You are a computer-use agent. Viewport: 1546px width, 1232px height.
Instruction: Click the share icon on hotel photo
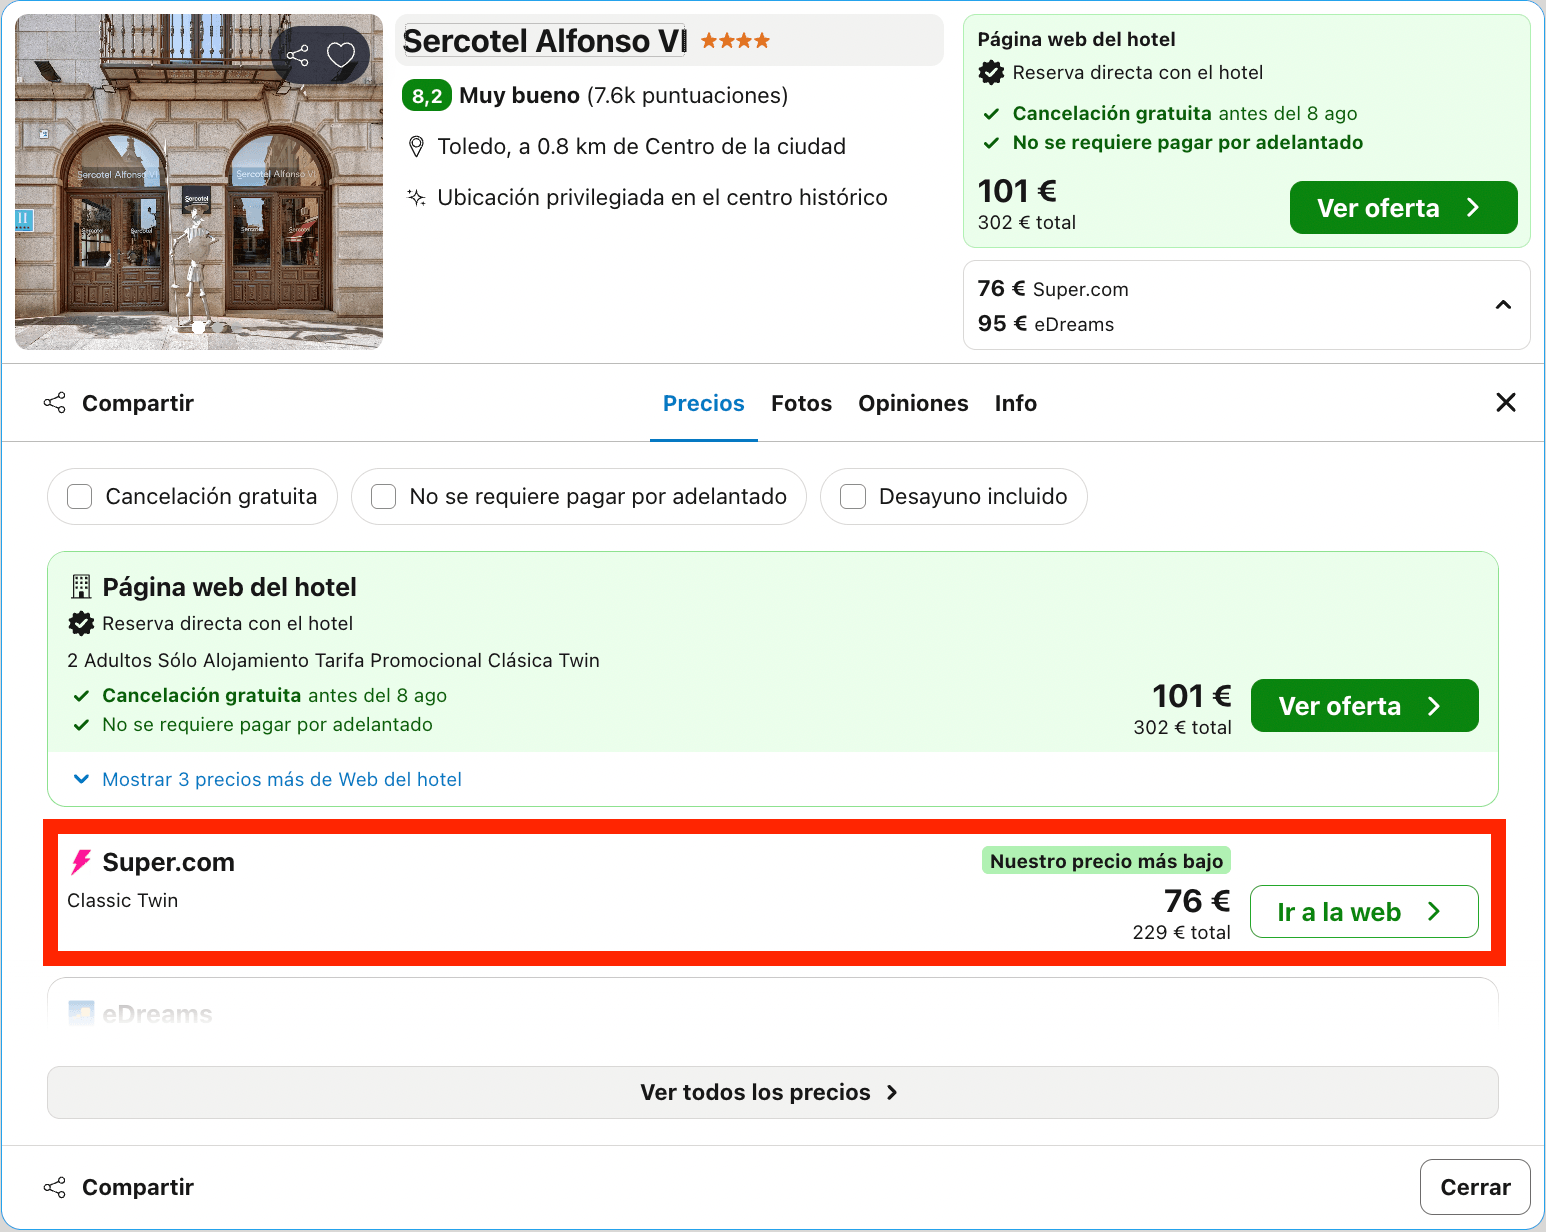[x=298, y=55]
